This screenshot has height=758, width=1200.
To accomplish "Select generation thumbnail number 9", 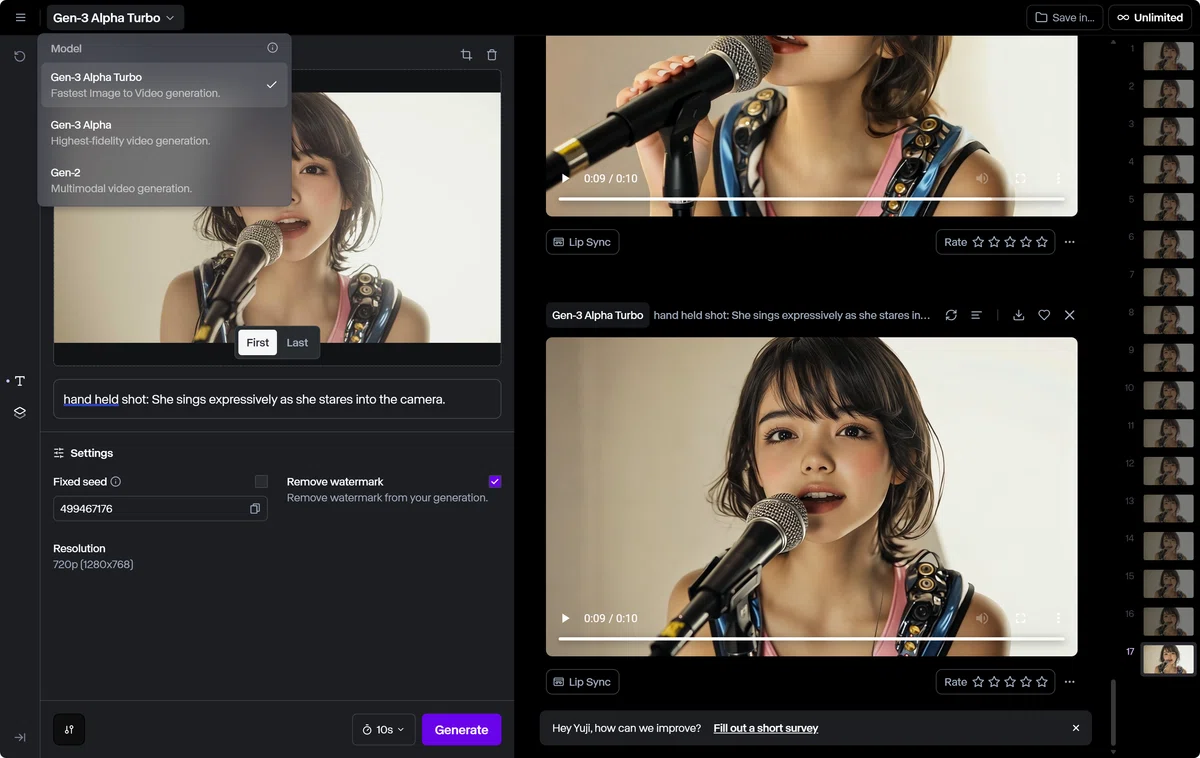I will click(x=1168, y=357).
